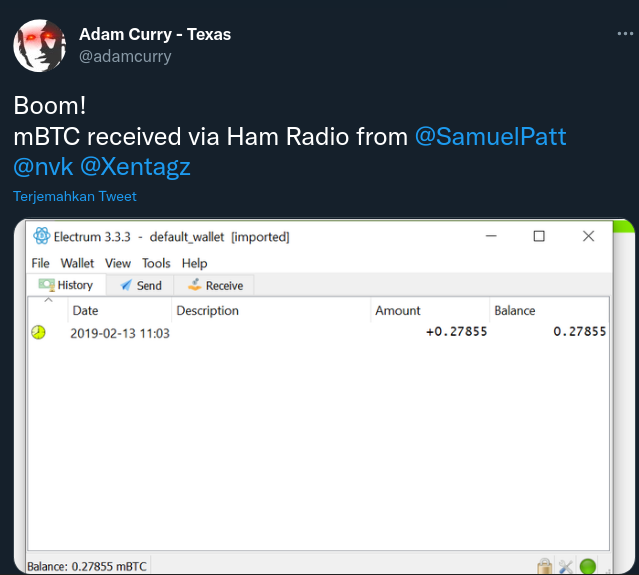The width and height of the screenshot is (639, 575).
Task: Sort history by the Date column
Action: [119, 311]
